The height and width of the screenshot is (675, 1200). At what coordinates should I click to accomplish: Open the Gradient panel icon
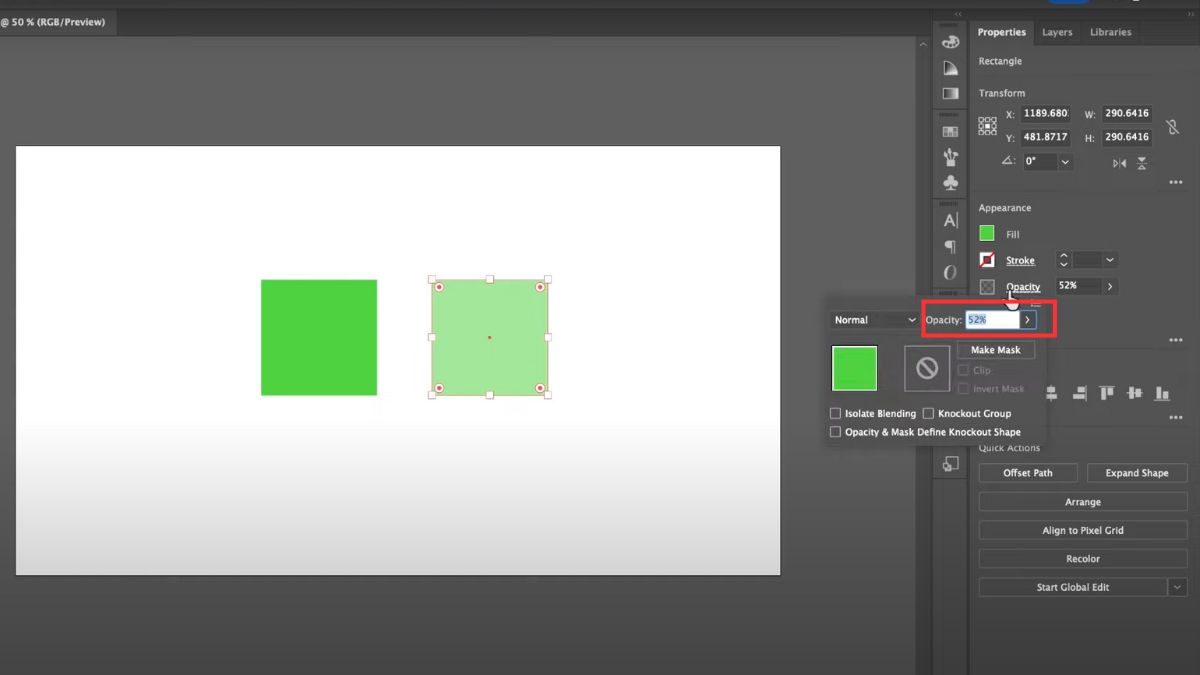(x=951, y=93)
